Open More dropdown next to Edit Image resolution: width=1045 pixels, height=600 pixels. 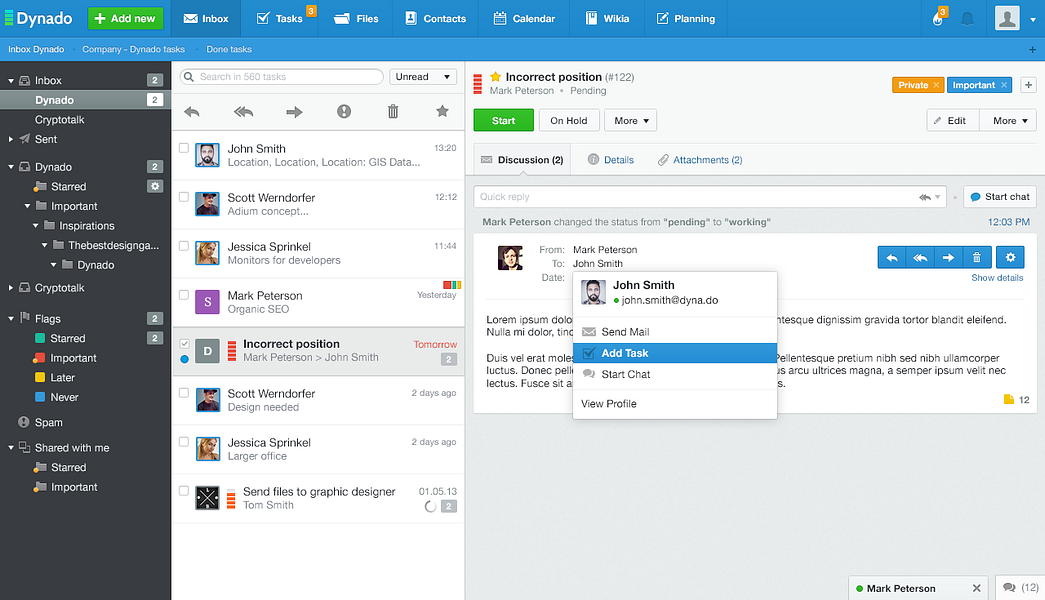(1009, 121)
